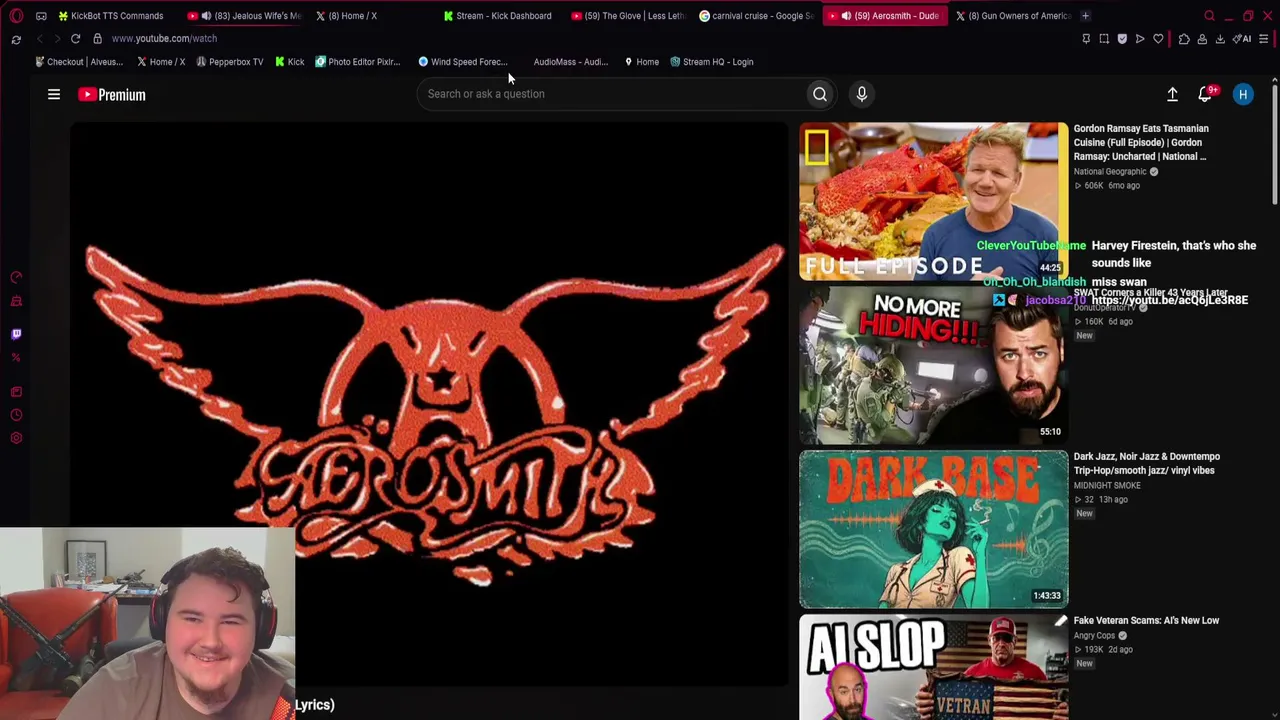1280x720 pixels.
Task: Open the browser profile person icon
Action: [1202, 39]
